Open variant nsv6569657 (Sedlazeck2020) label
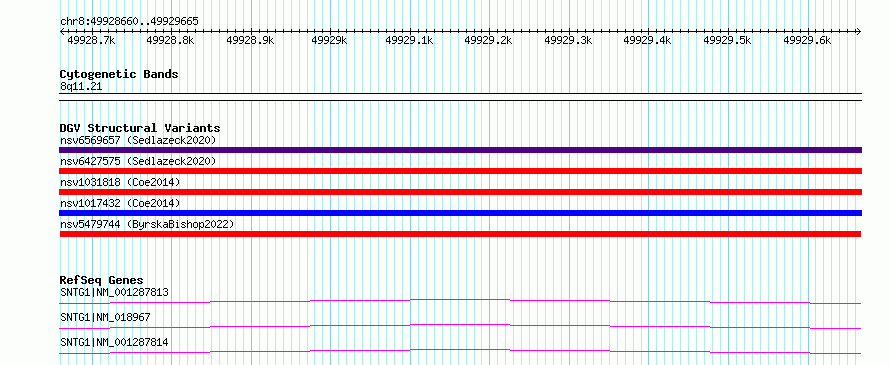Viewport: 890px width, 365px height. pyautogui.click(x=138, y=140)
